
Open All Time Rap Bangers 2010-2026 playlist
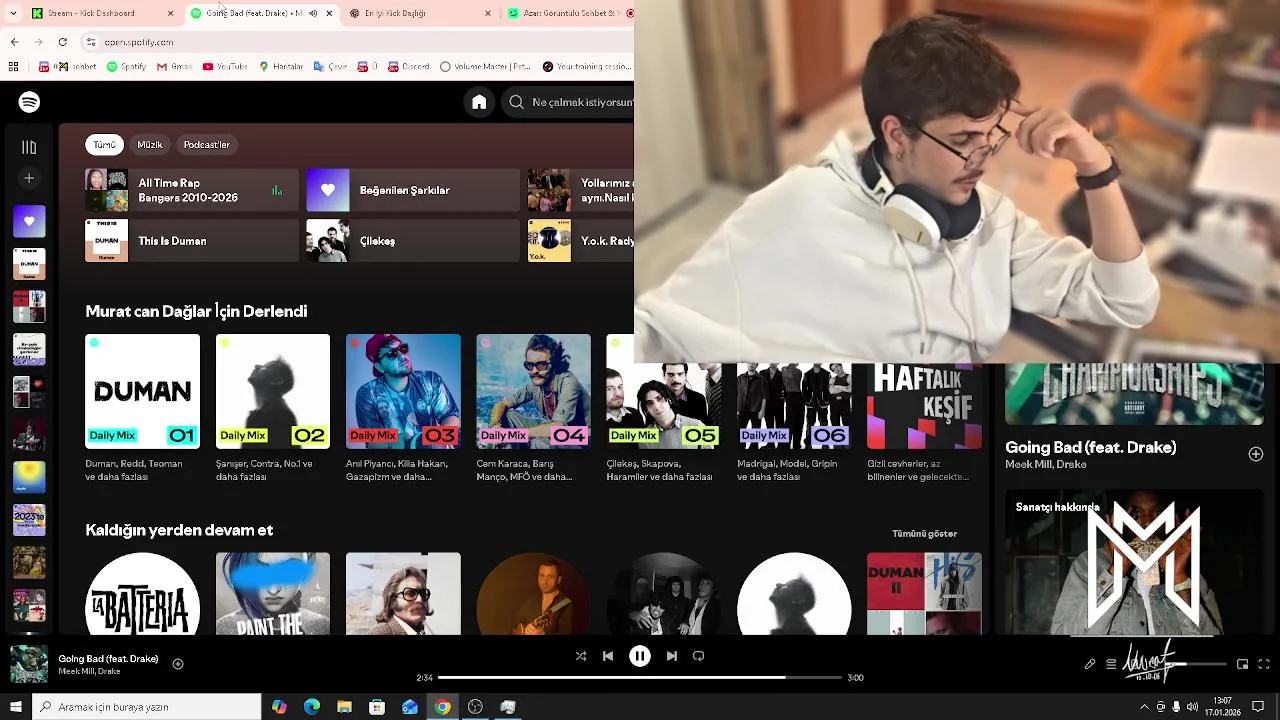(x=192, y=190)
